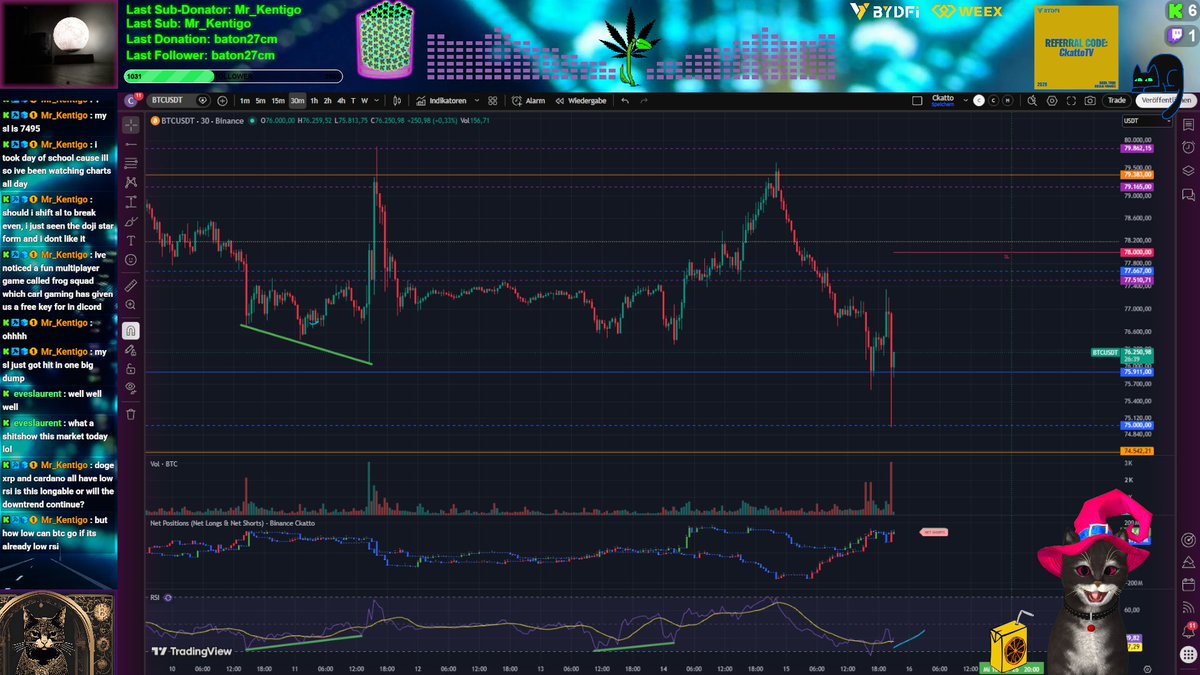Toggle hide all drawings eye icon

(x=131, y=389)
